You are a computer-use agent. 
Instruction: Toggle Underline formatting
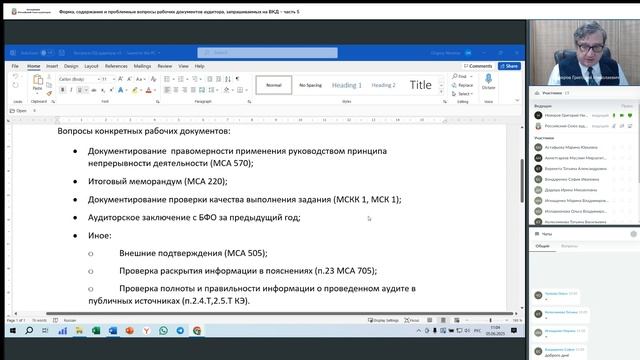pyautogui.click(x=80, y=90)
